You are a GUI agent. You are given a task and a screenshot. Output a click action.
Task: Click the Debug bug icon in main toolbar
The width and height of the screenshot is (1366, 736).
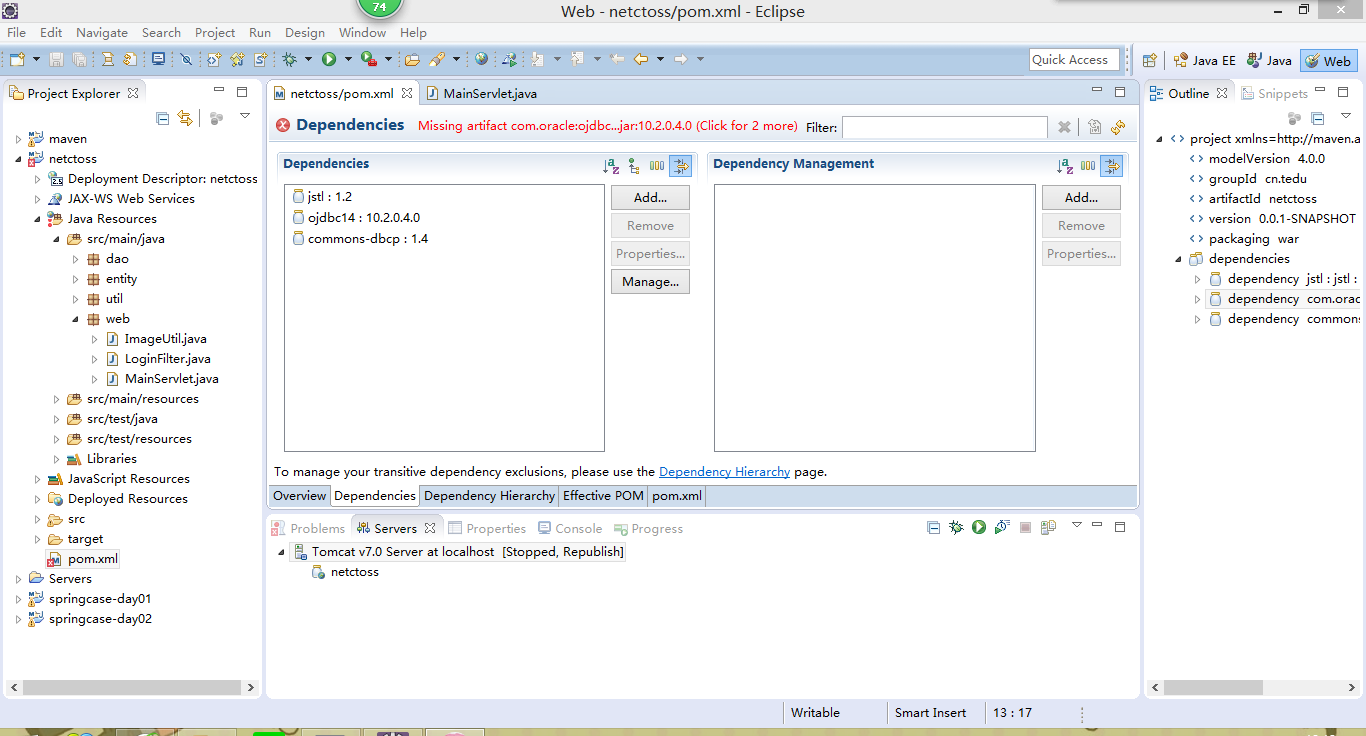pyautogui.click(x=289, y=59)
